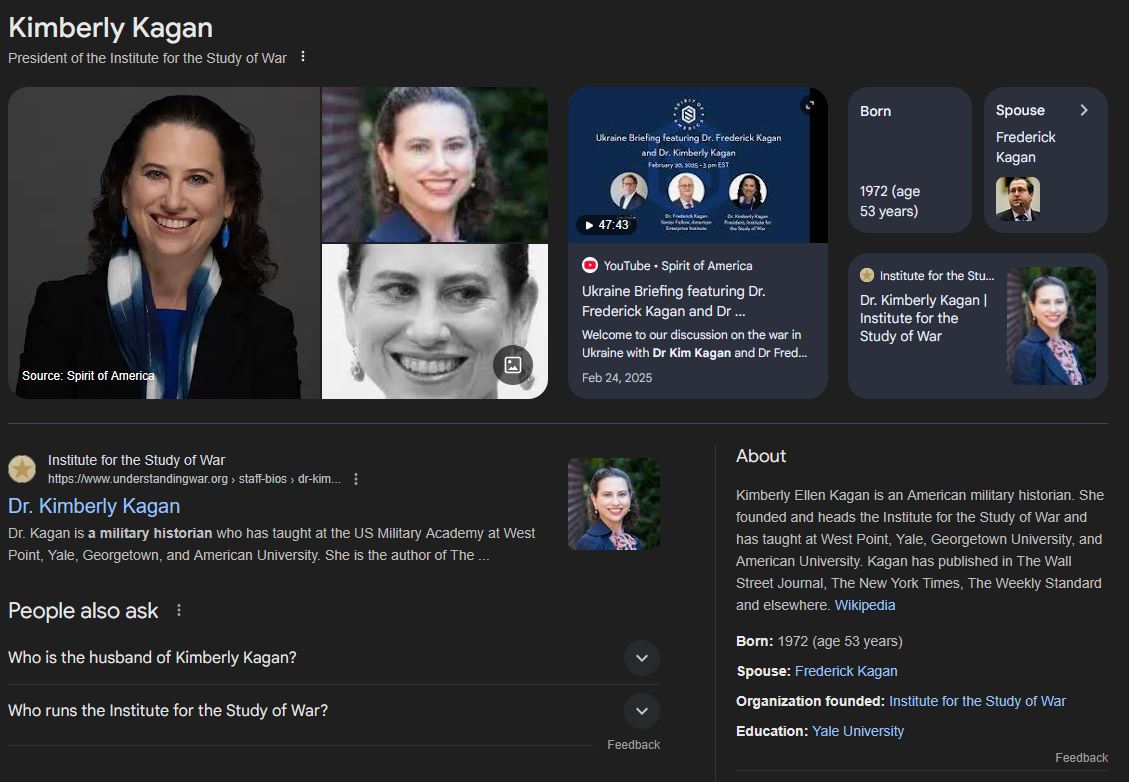Click 'YouTube • Spirit of America' source label

(678, 266)
